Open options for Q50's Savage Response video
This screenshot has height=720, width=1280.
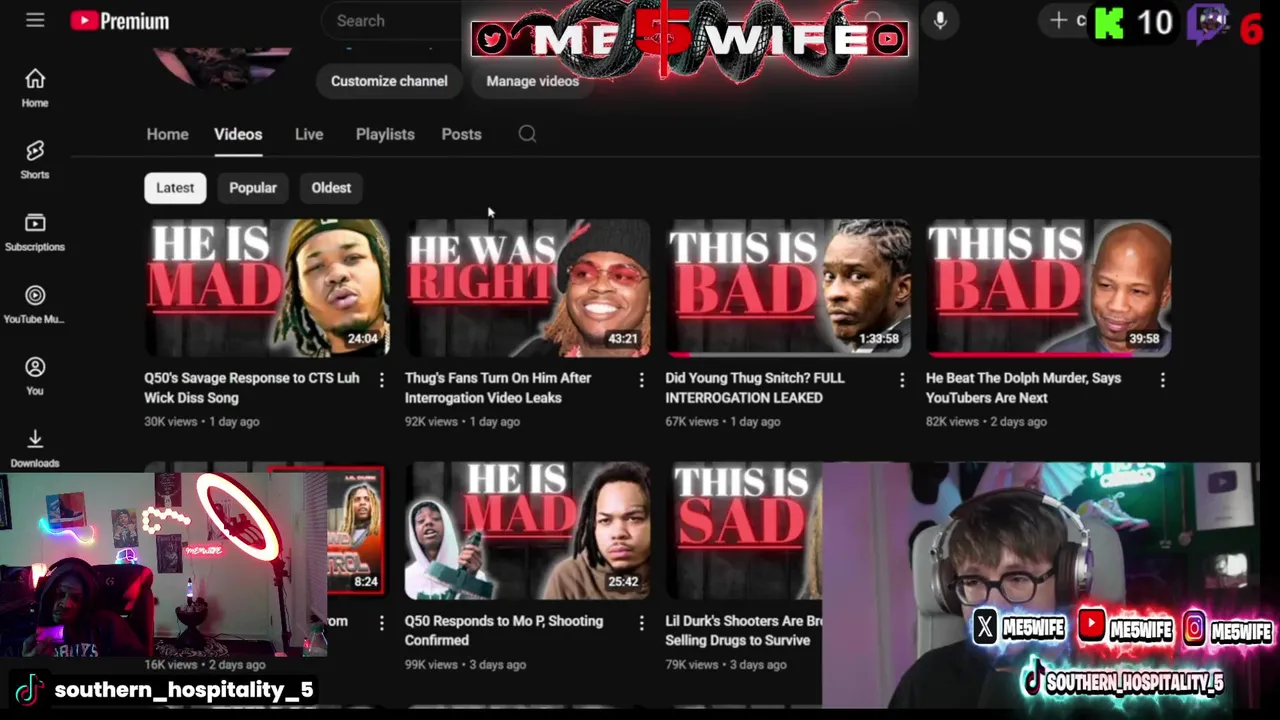click(381, 380)
